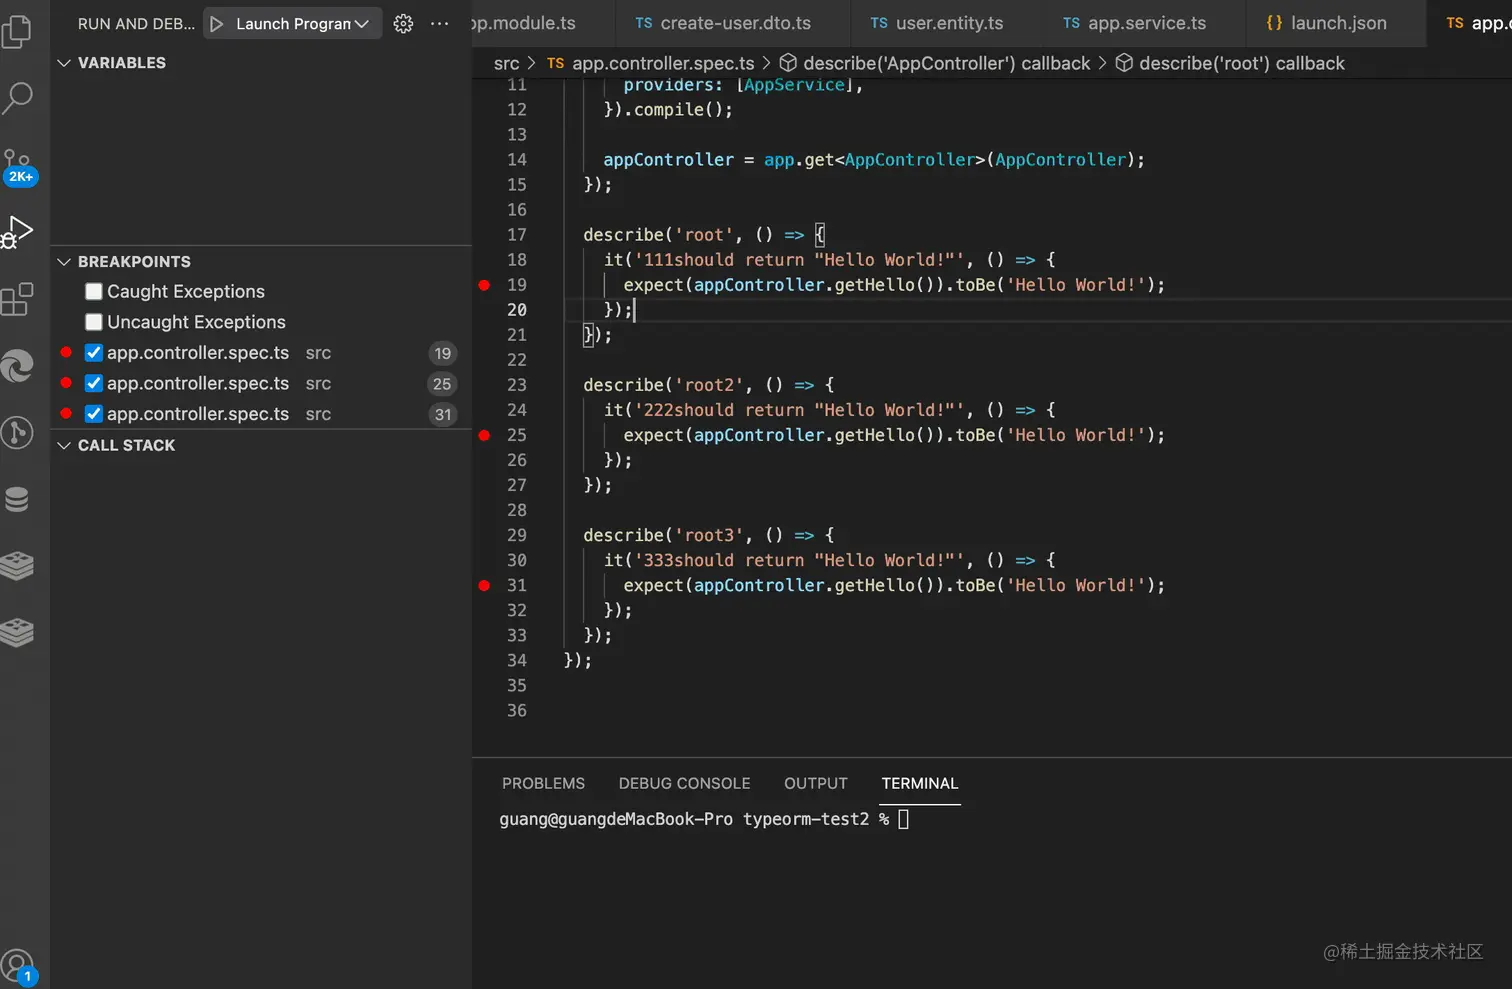Disable the line 25 breakpoint checkbox

coord(94,384)
